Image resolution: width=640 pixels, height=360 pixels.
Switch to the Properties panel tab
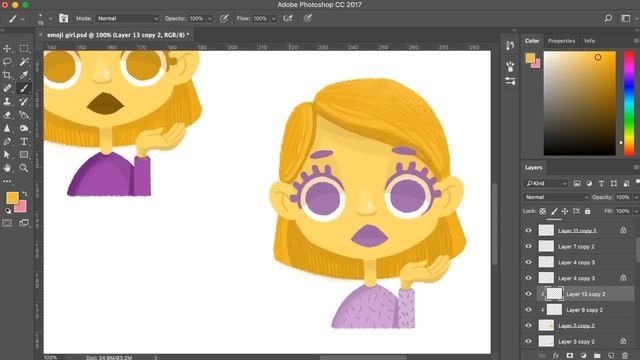click(x=561, y=41)
